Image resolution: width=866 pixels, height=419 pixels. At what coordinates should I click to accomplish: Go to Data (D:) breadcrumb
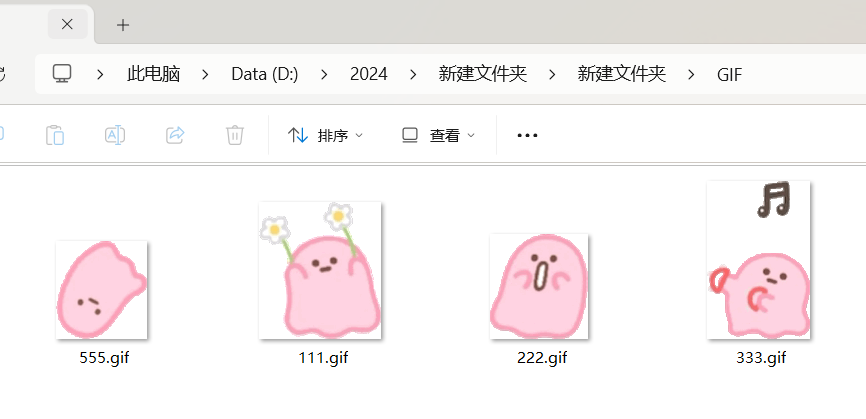[265, 74]
